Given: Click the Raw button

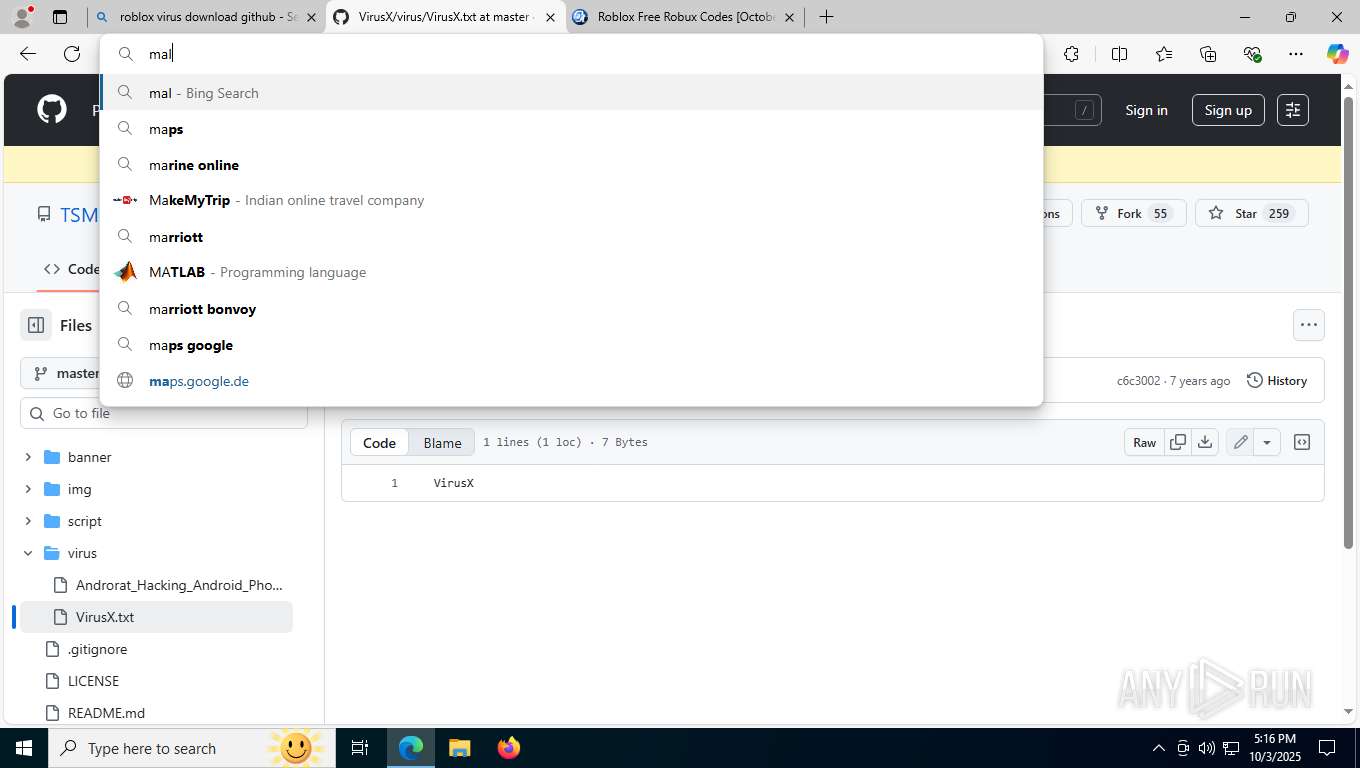Looking at the screenshot, I should pyautogui.click(x=1144, y=442).
